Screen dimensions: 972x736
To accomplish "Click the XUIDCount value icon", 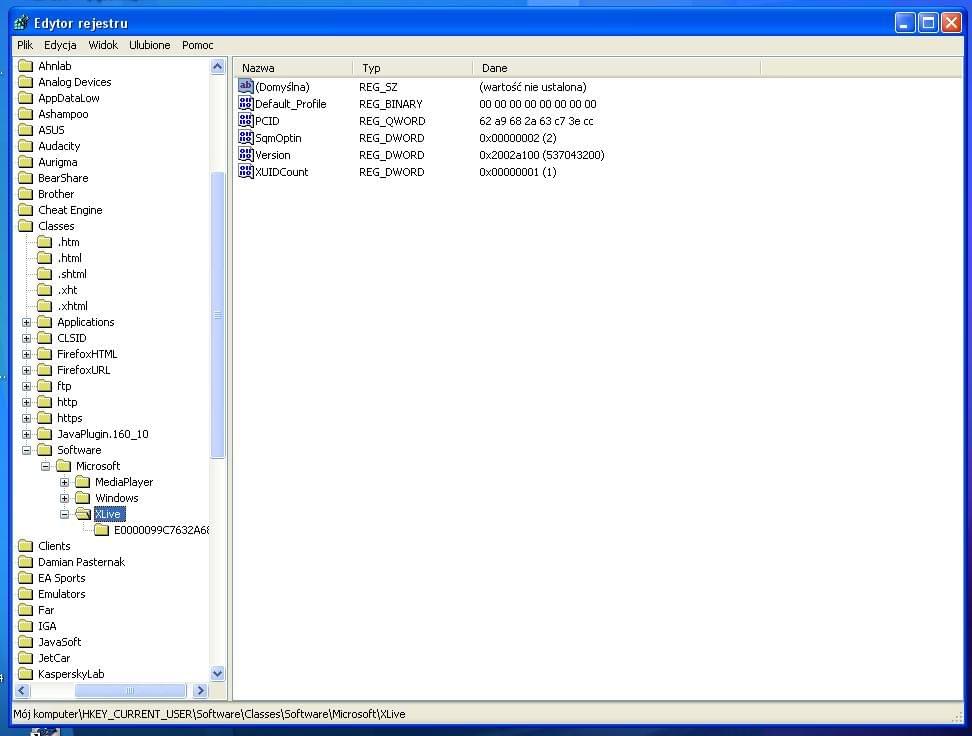I will point(246,172).
